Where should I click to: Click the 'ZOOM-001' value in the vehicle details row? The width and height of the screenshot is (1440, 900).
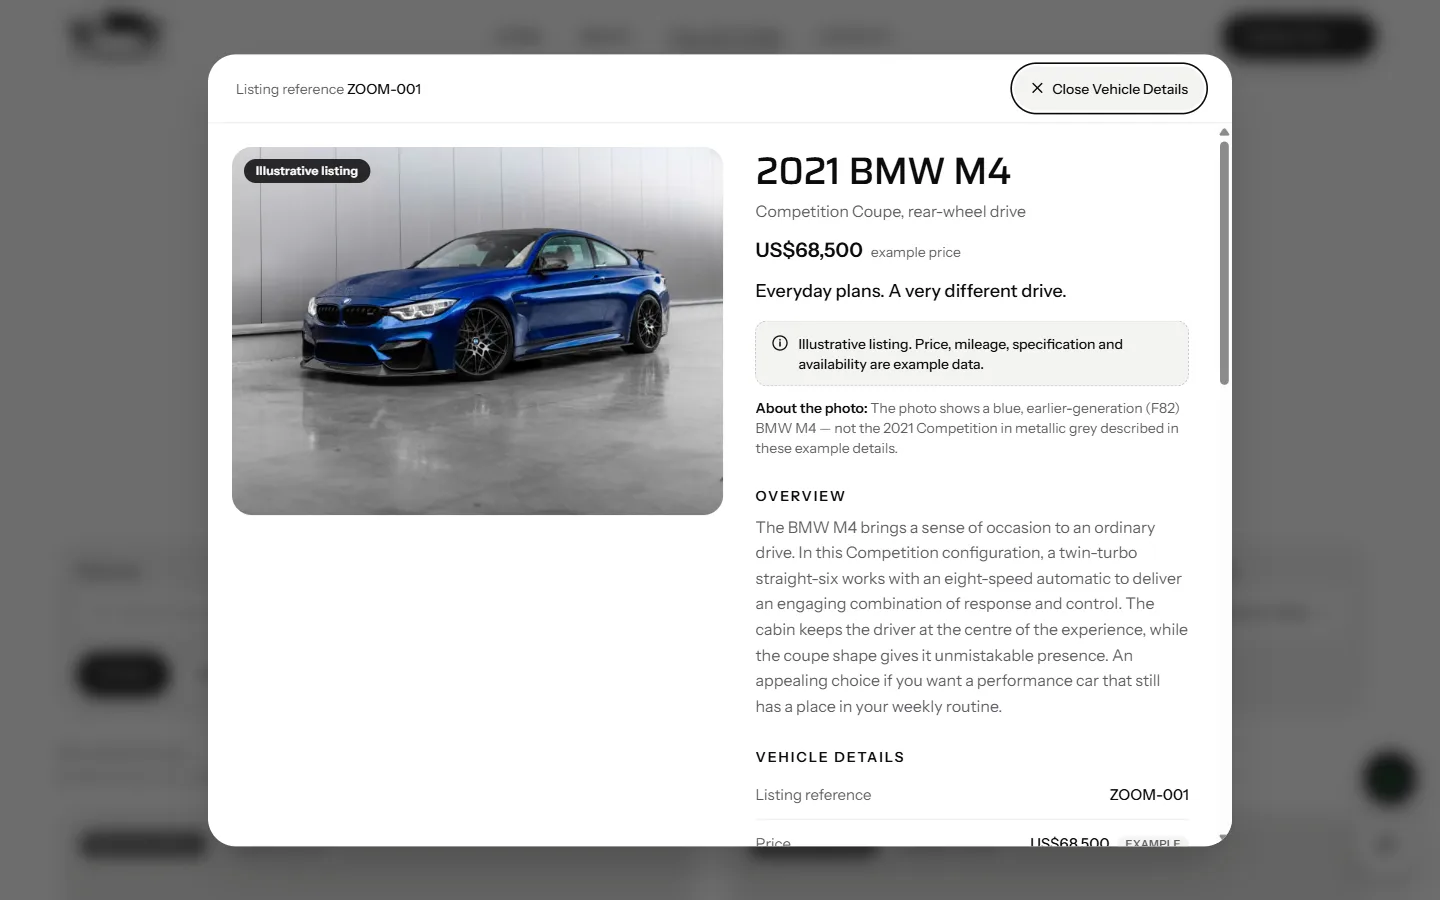[x=1149, y=795]
